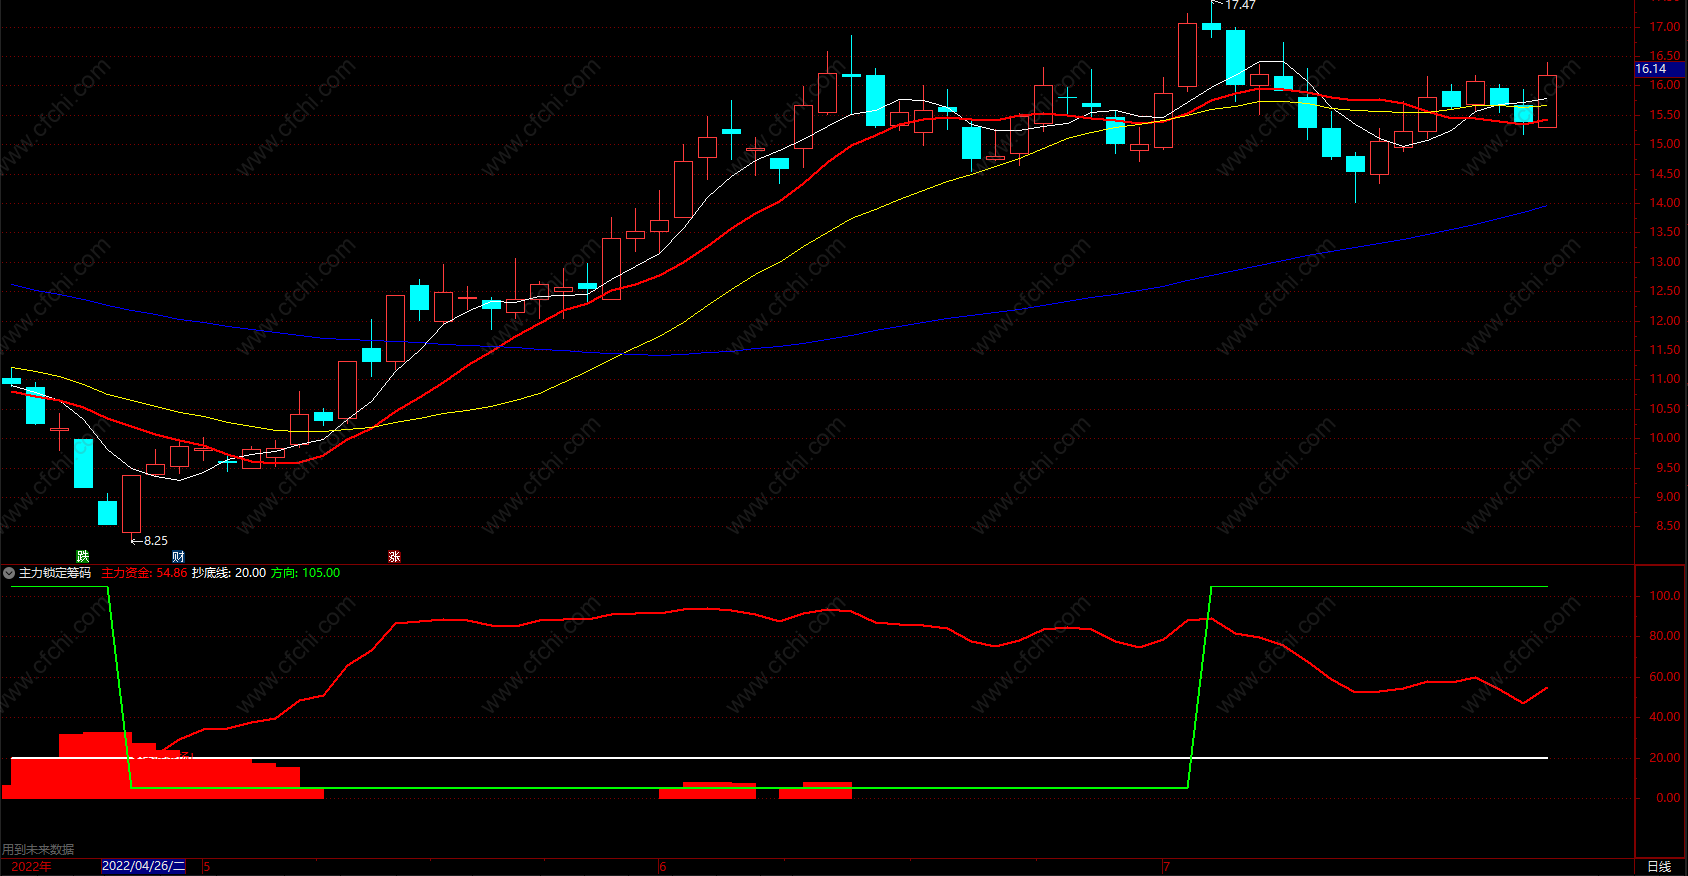
Task: Click the 8.50 price axis label
Action: tap(1668, 526)
